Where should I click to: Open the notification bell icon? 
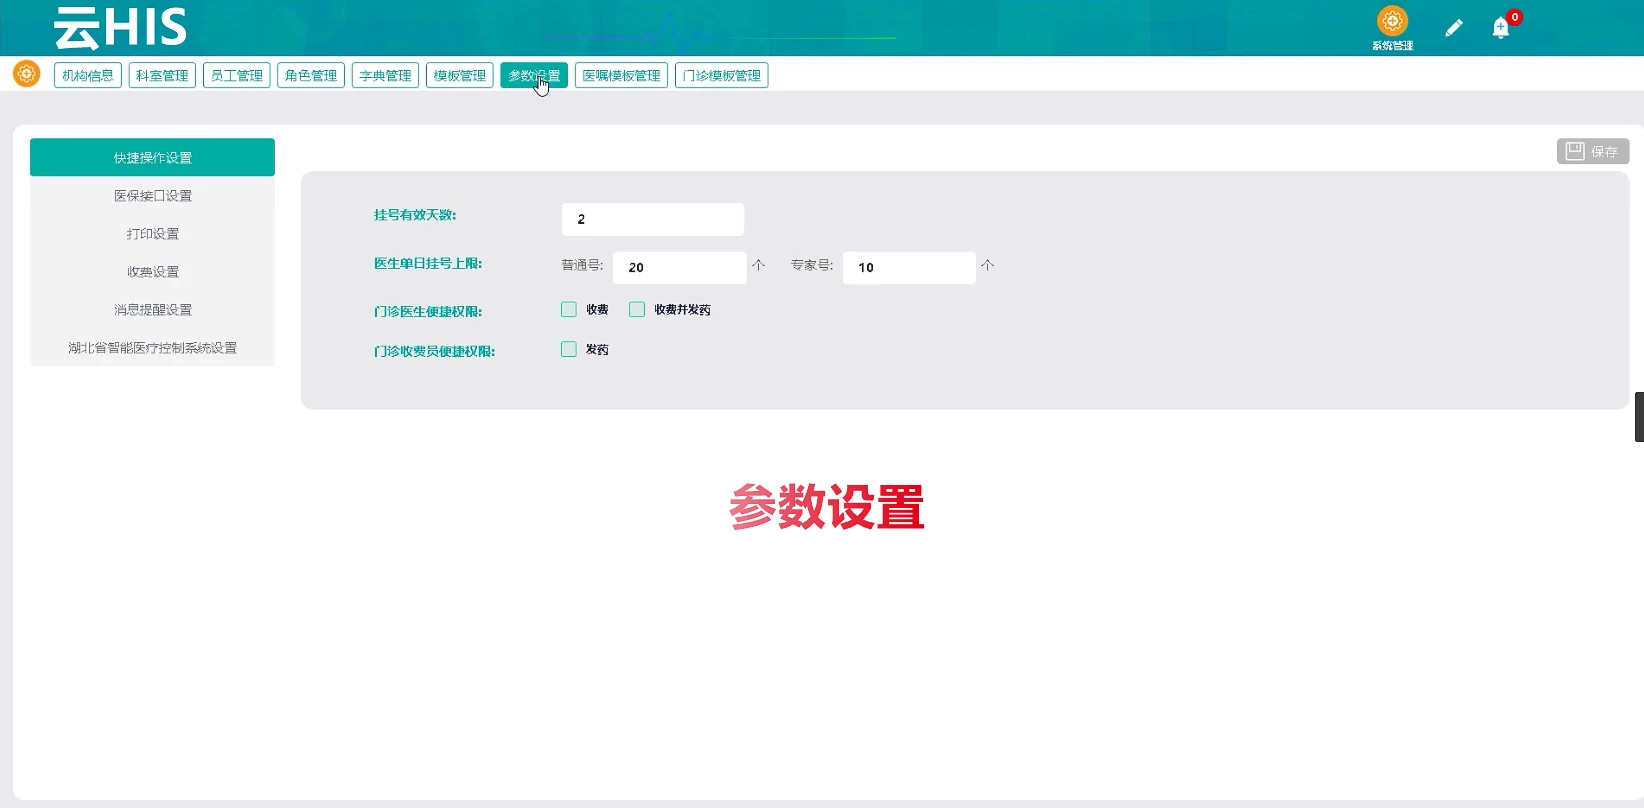click(1501, 28)
